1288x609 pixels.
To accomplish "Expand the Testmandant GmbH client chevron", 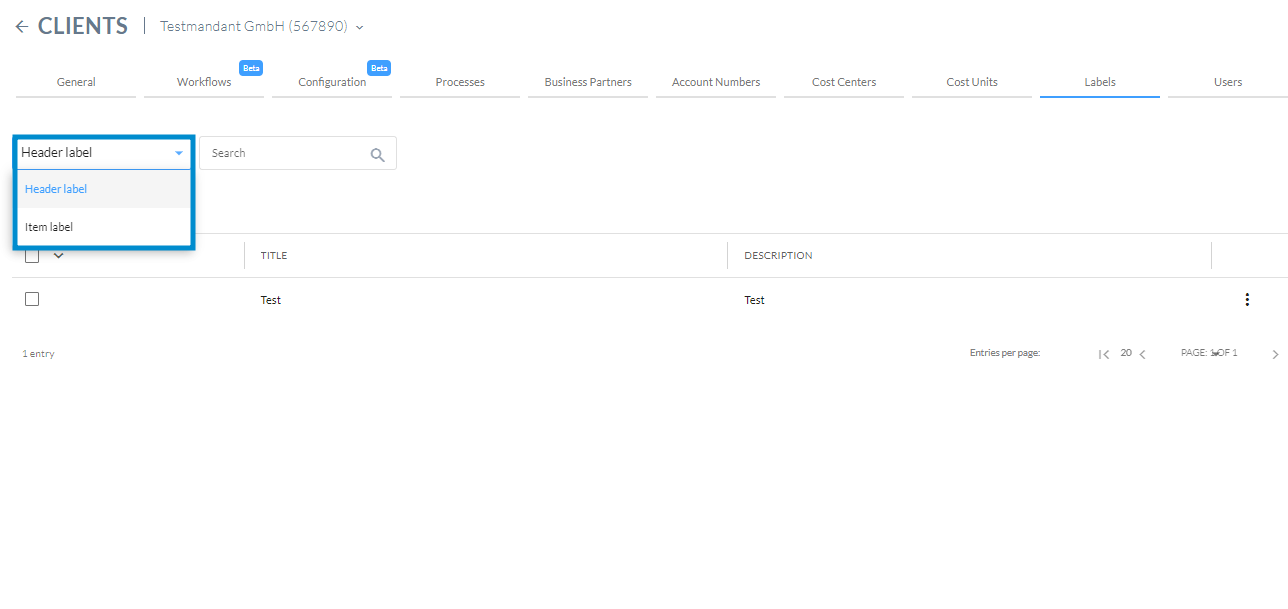I will tap(359, 27).
